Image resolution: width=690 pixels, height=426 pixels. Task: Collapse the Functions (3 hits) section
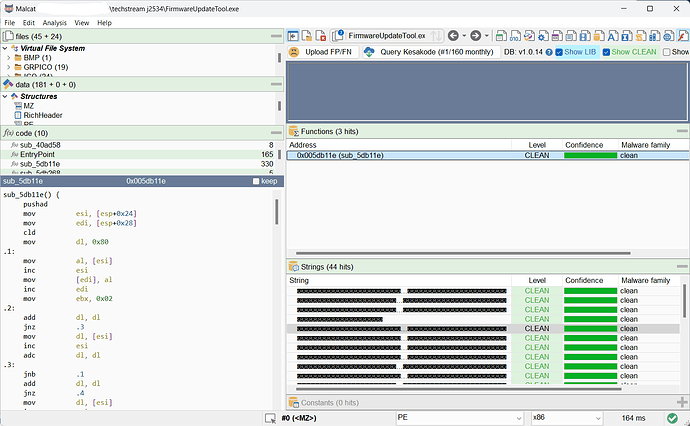point(682,131)
